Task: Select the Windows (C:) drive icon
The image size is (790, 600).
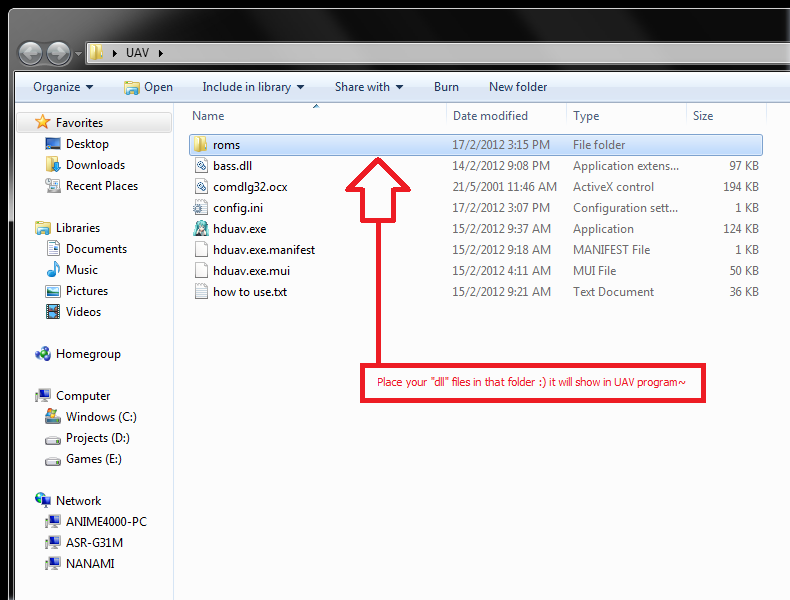Action: pos(53,417)
